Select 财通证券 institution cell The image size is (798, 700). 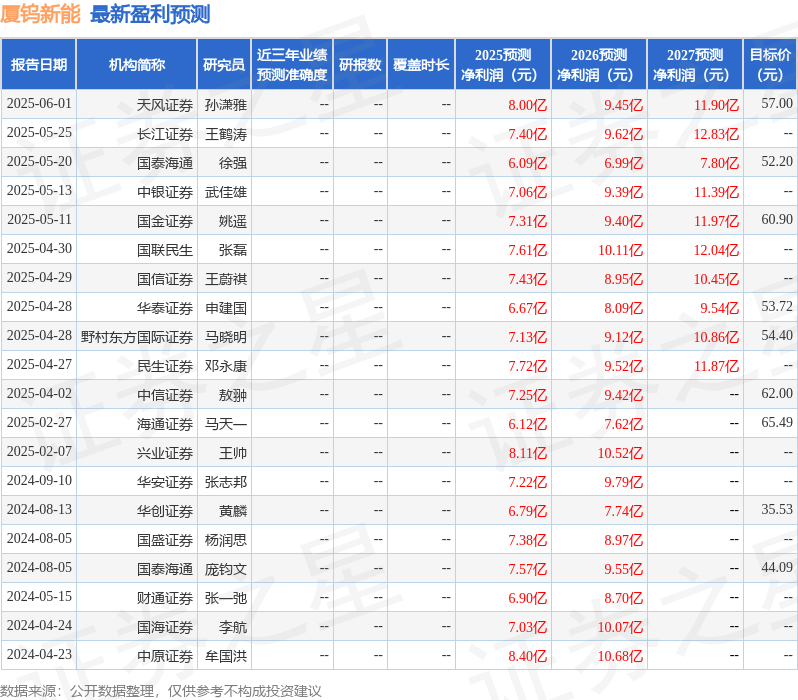pos(165,598)
